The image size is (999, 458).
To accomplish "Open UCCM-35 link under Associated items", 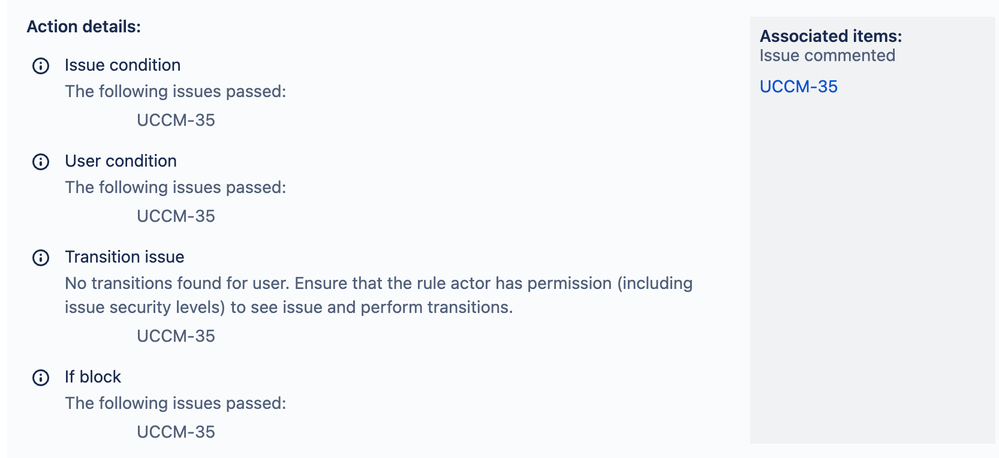I will (x=798, y=87).
